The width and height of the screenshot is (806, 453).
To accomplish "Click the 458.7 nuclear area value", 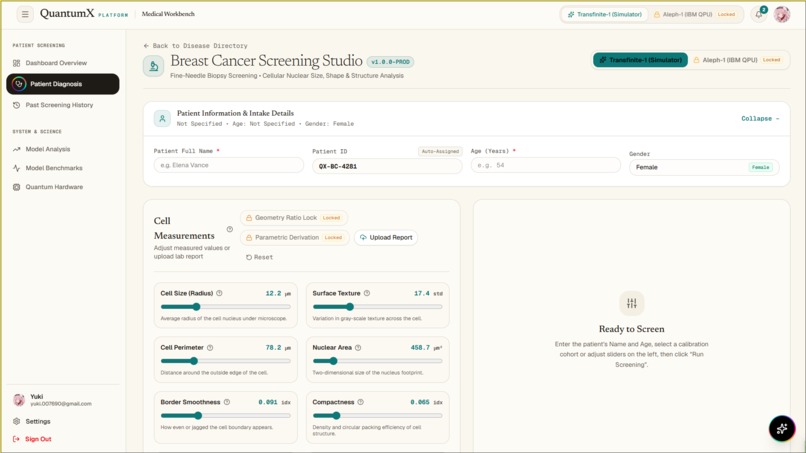I will pyautogui.click(x=420, y=348).
